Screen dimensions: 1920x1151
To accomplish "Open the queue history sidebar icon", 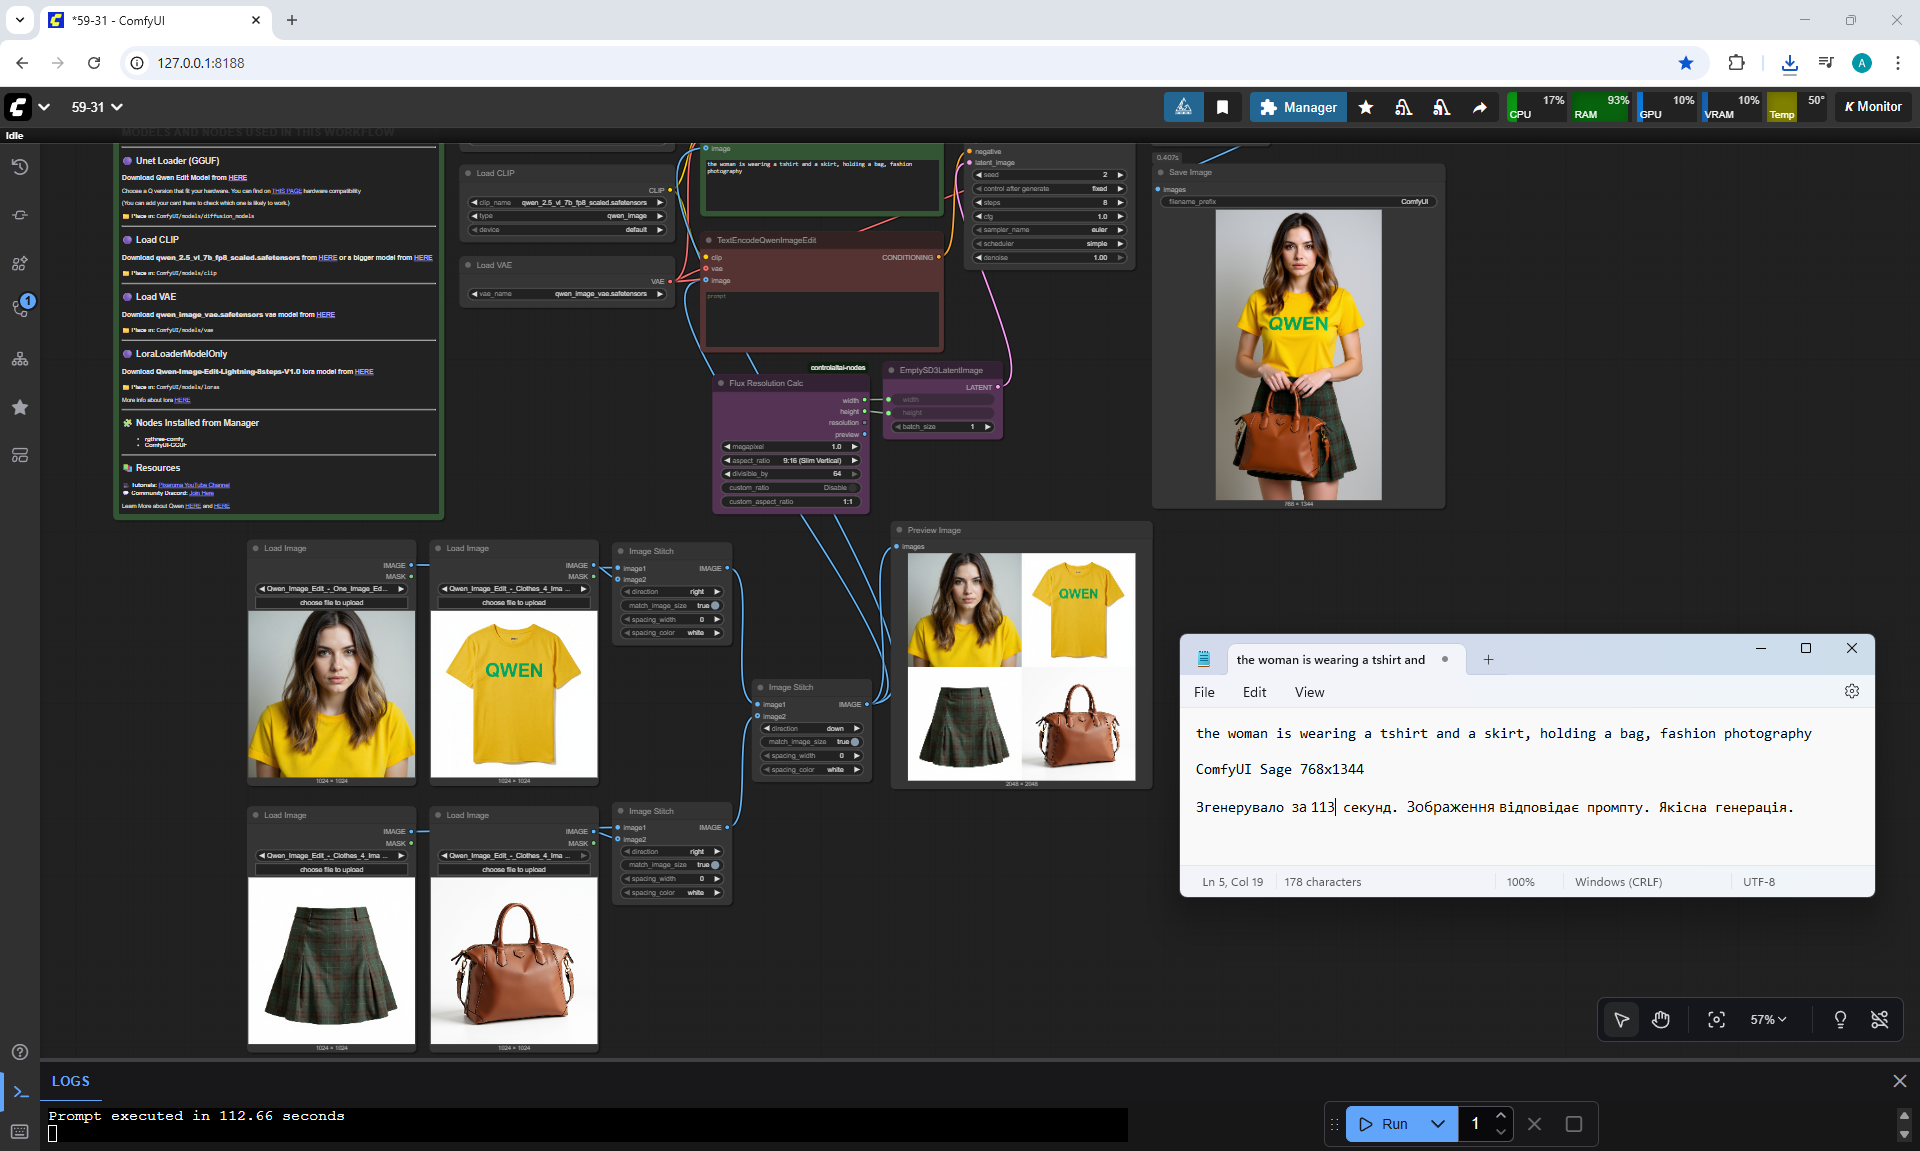I will (19, 167).
